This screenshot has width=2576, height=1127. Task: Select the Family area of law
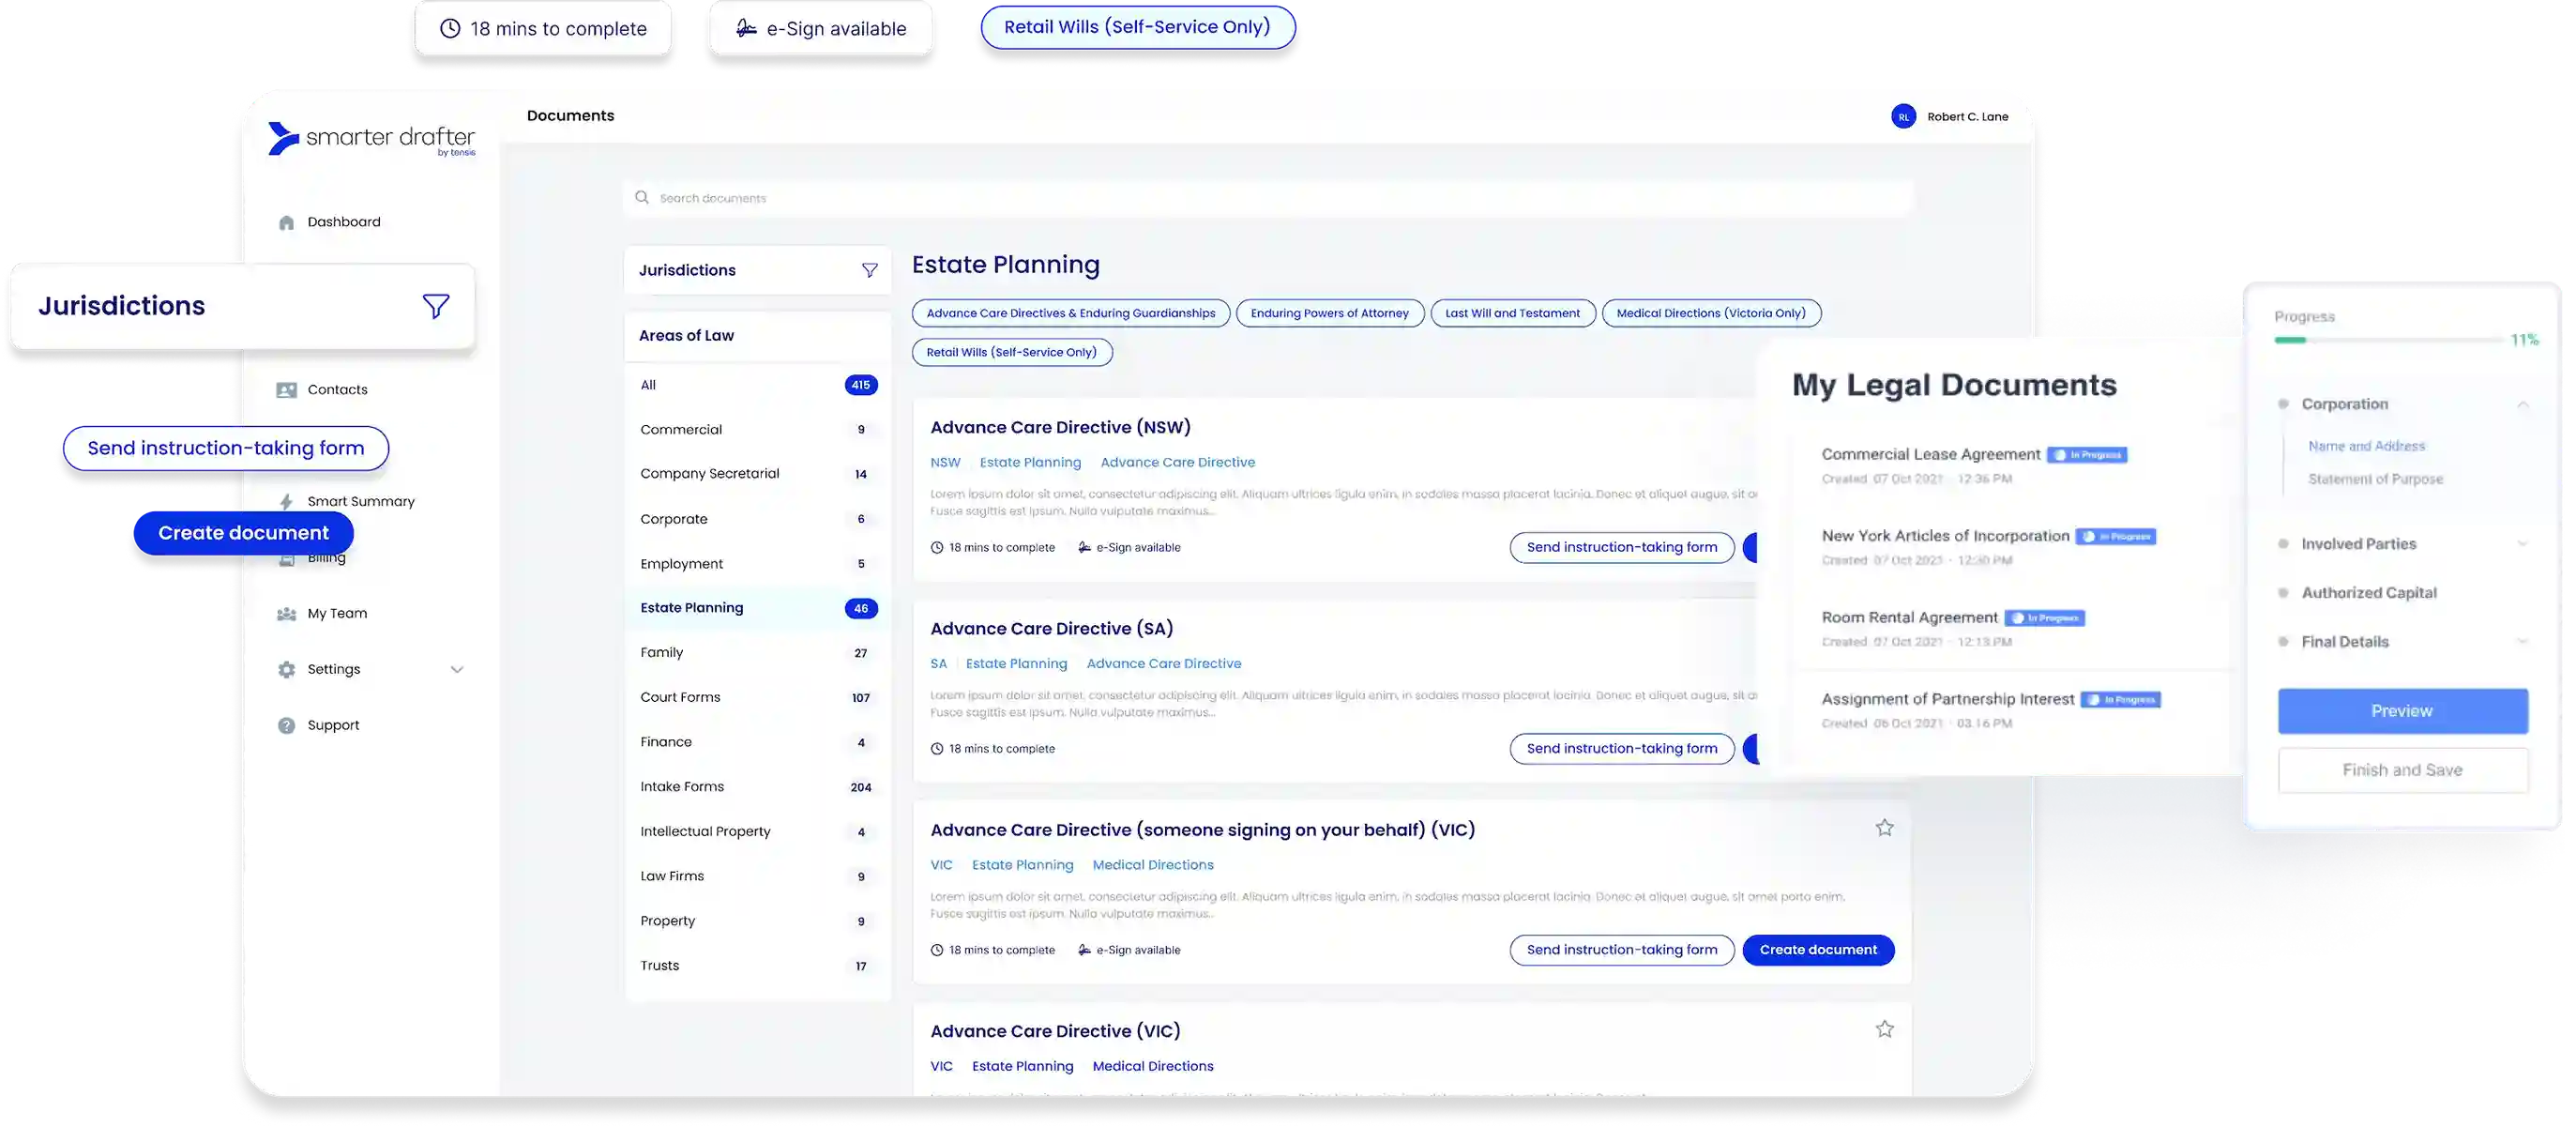click(662, 652)
